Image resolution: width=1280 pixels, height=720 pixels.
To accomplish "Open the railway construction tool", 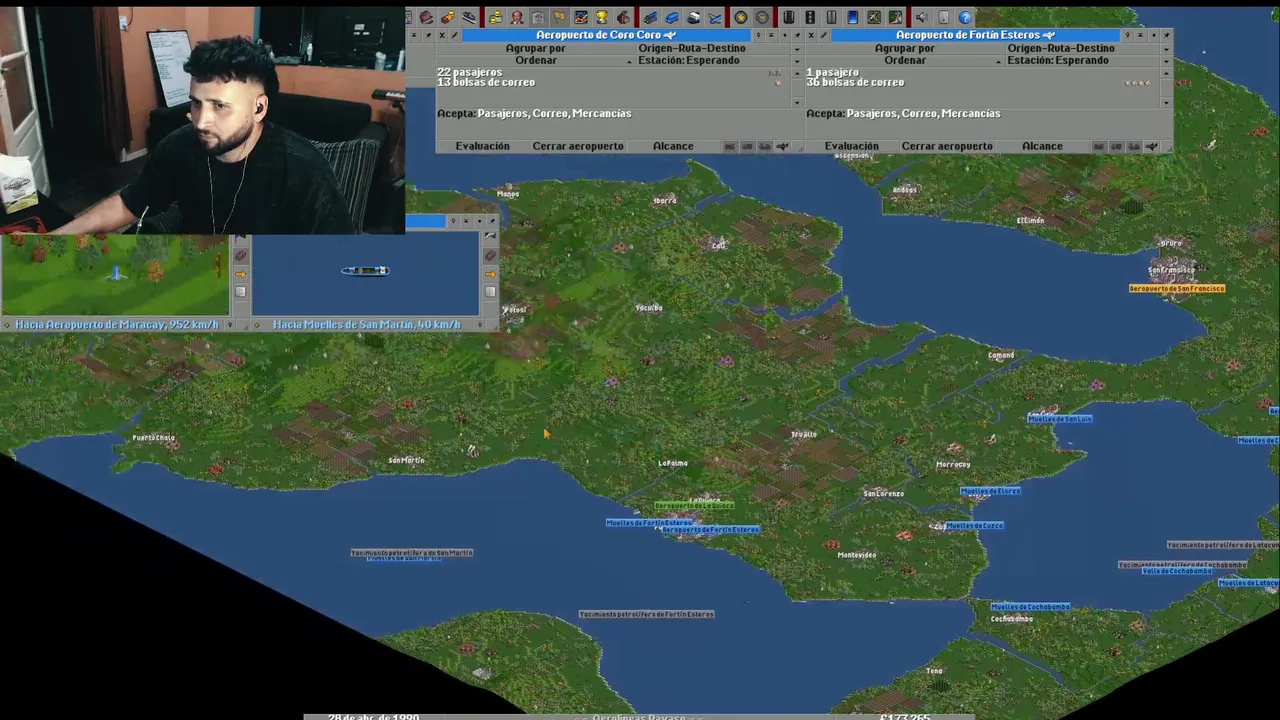I will pos(789,17).
